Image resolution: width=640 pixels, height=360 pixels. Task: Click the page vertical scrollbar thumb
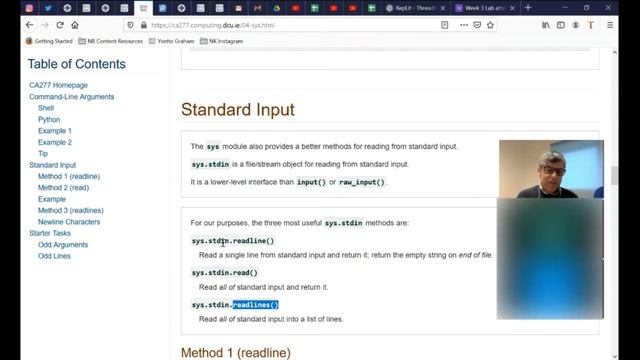click(x=614, y=176)
